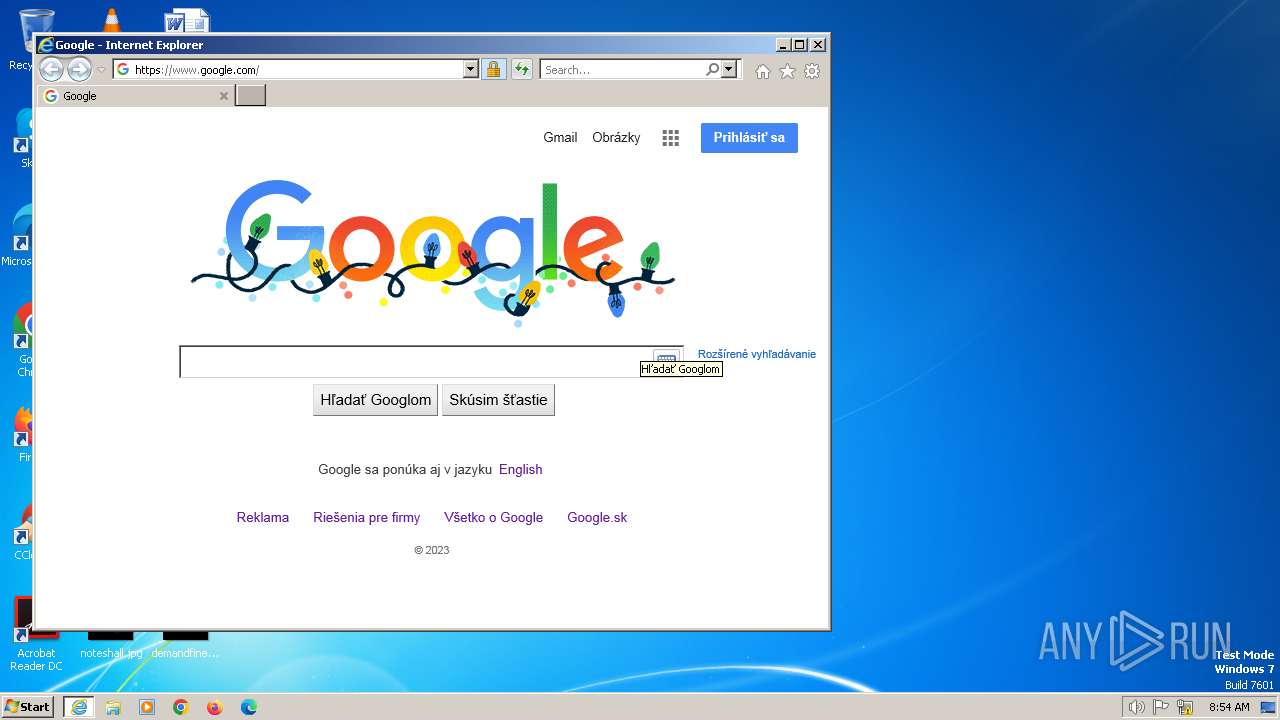Click the IE window title bar icon

pos(46,45)
